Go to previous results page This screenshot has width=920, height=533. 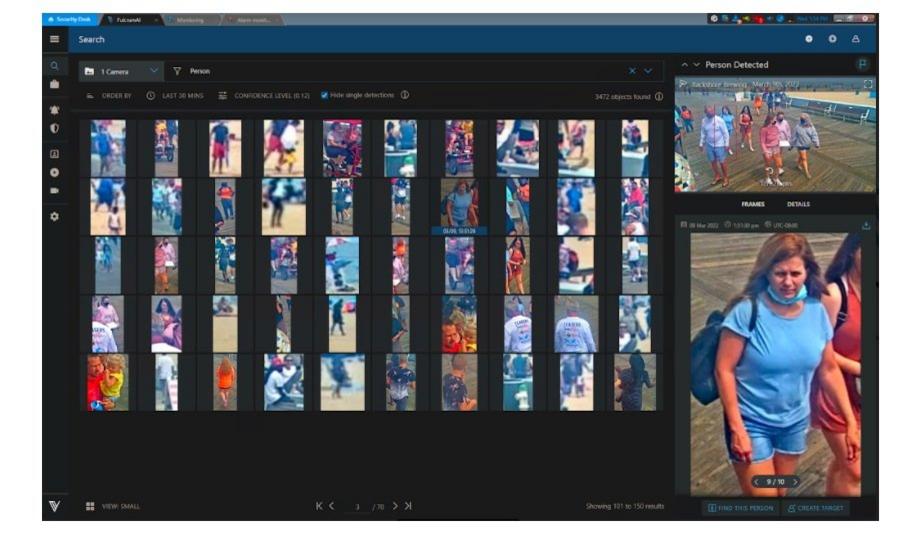tap(332, 506)
